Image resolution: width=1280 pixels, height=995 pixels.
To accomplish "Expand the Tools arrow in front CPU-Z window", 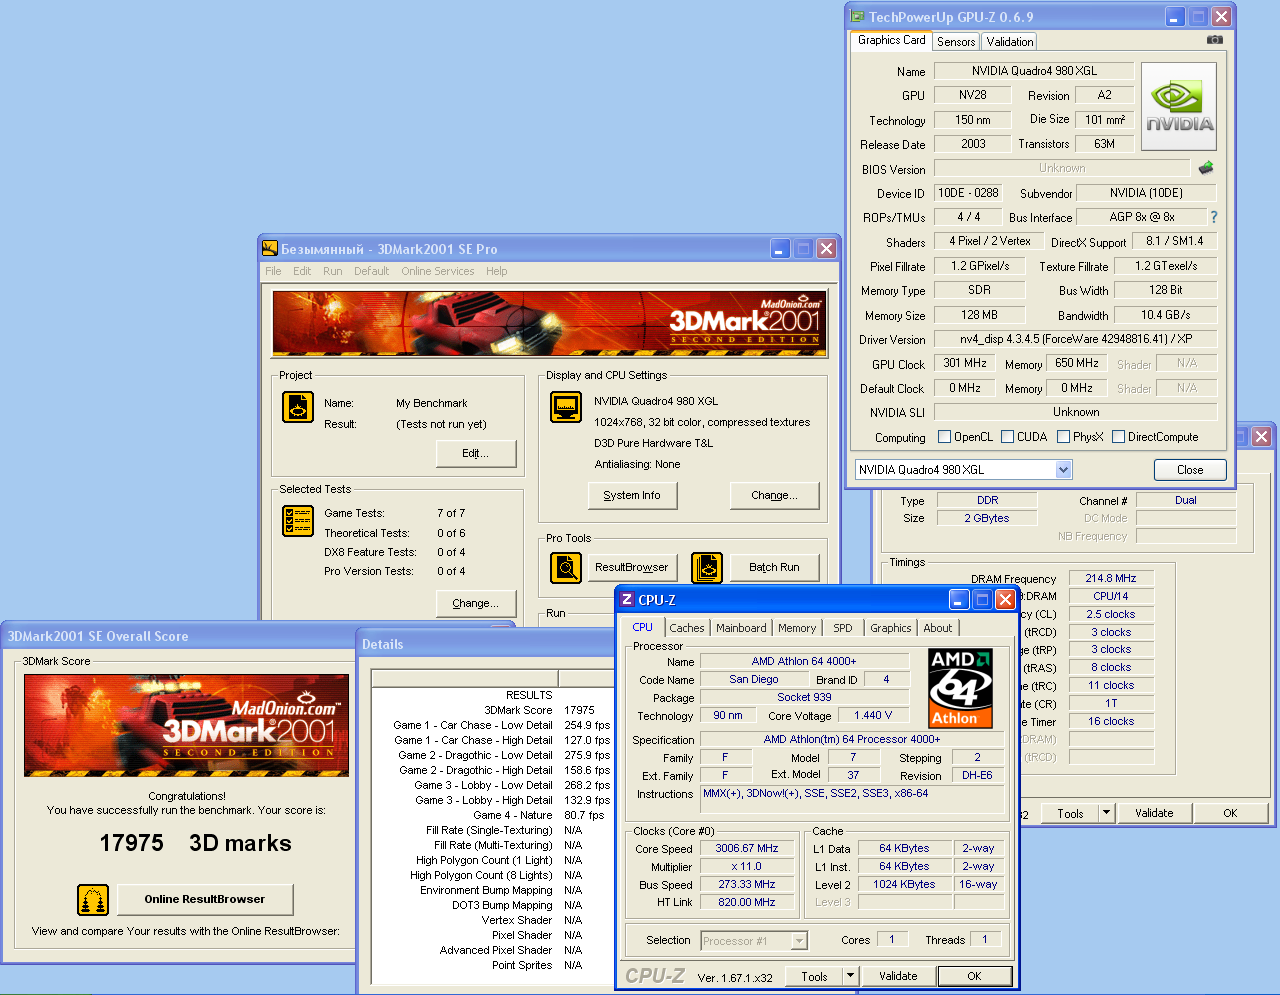I will pyautogui.click(x=850, y=976).
